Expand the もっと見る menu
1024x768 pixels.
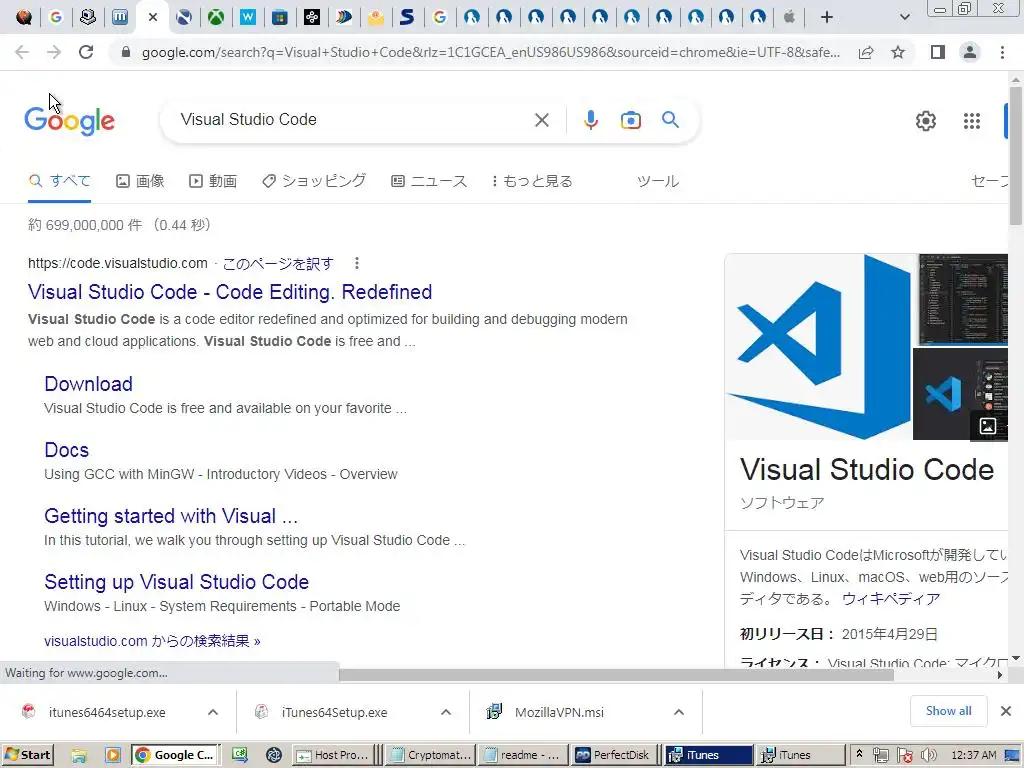click(532, 181)
